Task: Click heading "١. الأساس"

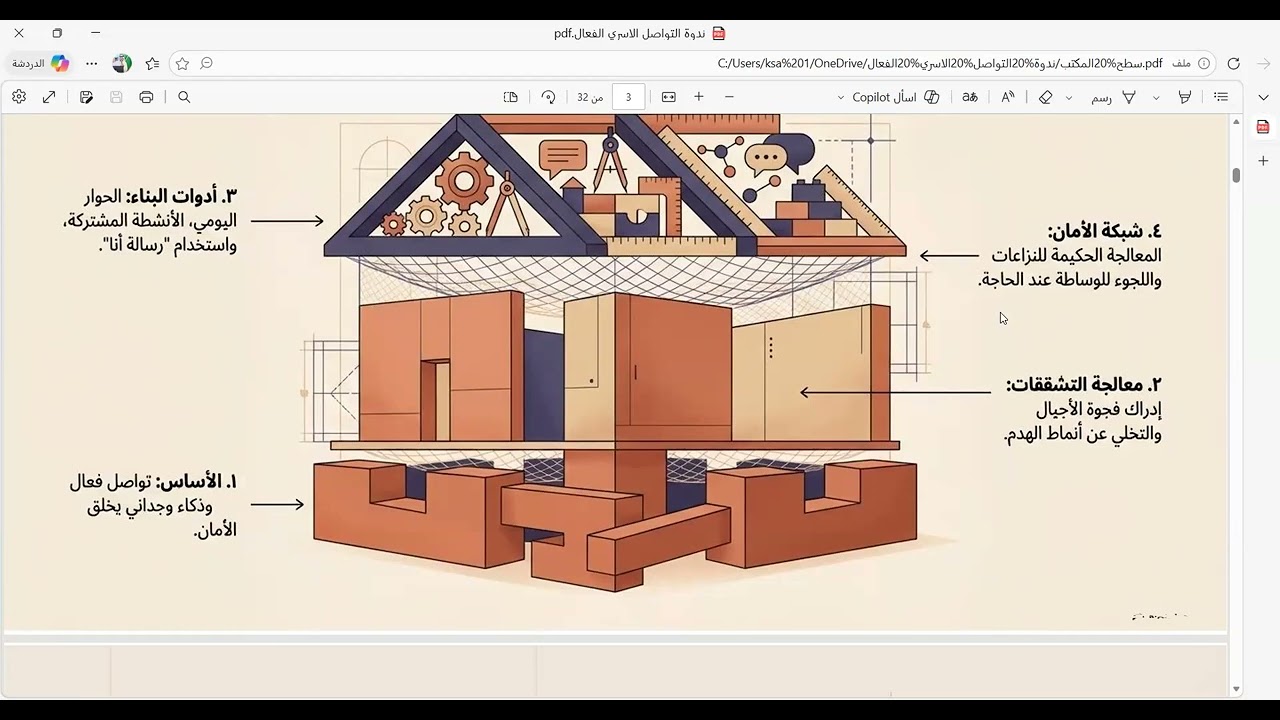Action: pyautogui.click(x=197, y=482)
